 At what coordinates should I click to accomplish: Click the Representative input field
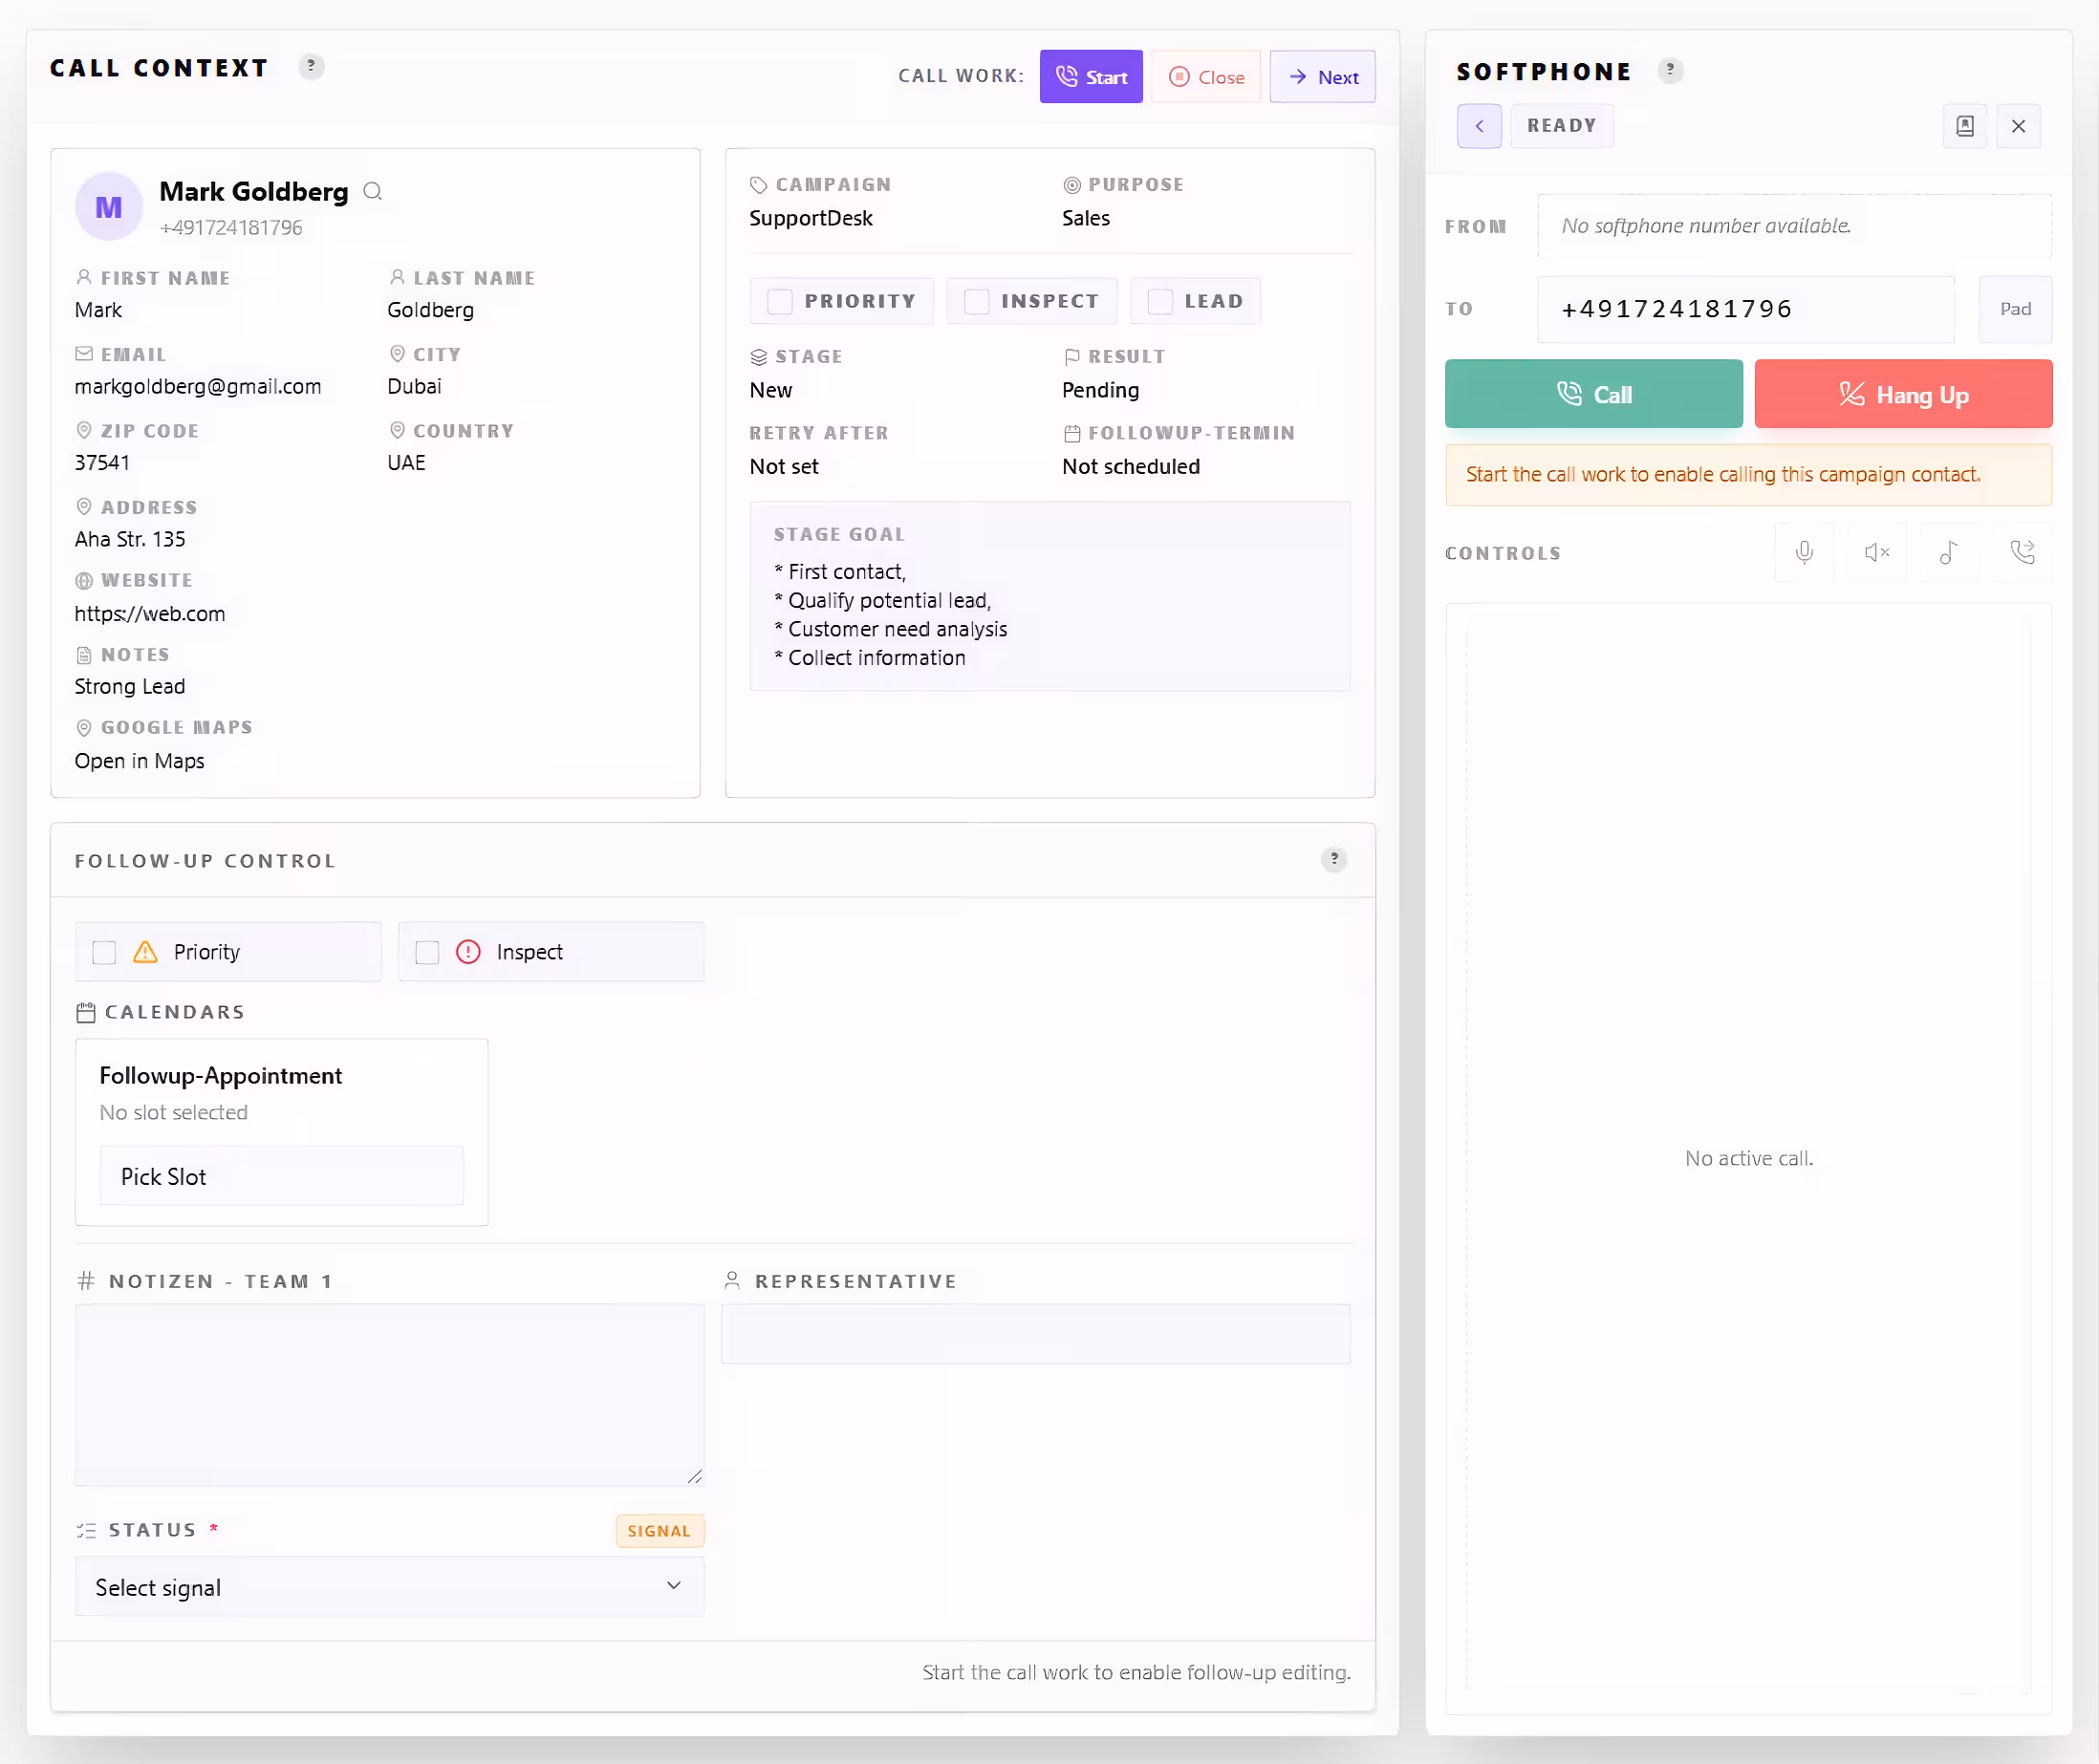point(1035,1333)
